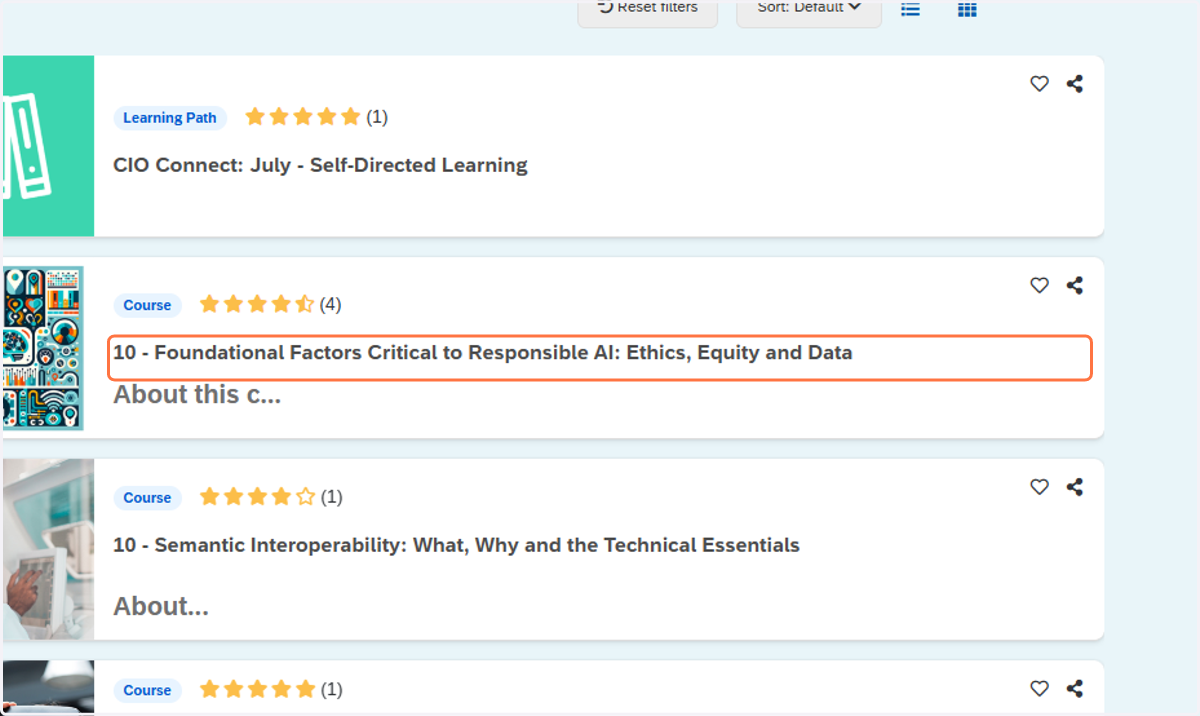Click Course badge on Semantic Interoperability card
1200x716 pixels.
(147, 497)
